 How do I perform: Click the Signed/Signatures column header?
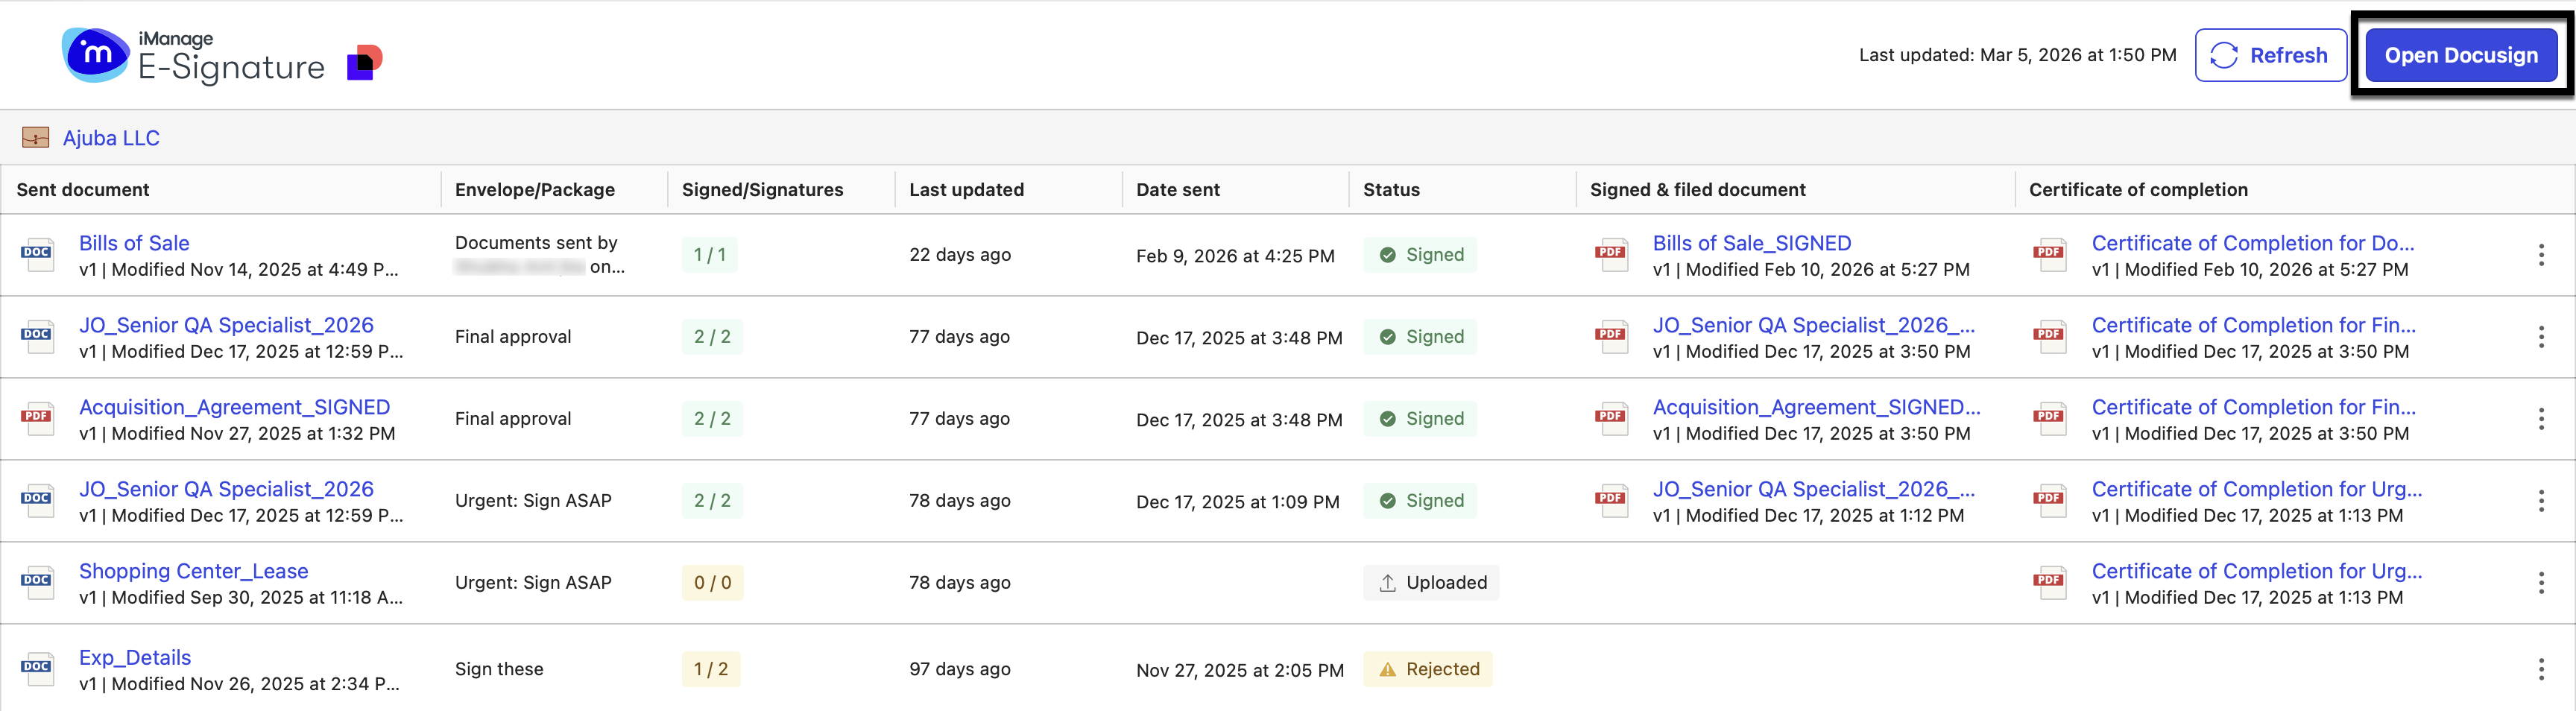763,190
